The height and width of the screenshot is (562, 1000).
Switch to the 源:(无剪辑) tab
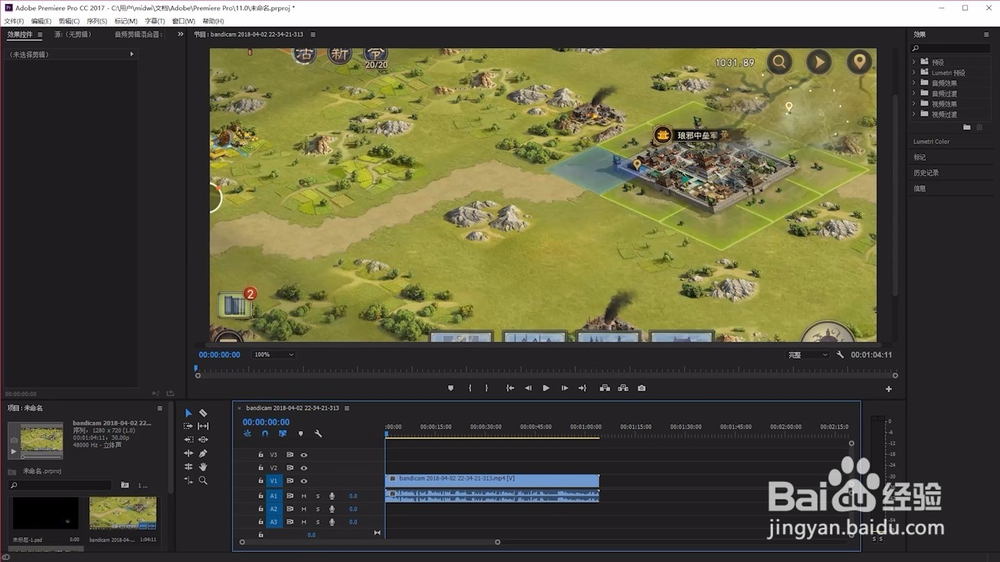(73, 34)
